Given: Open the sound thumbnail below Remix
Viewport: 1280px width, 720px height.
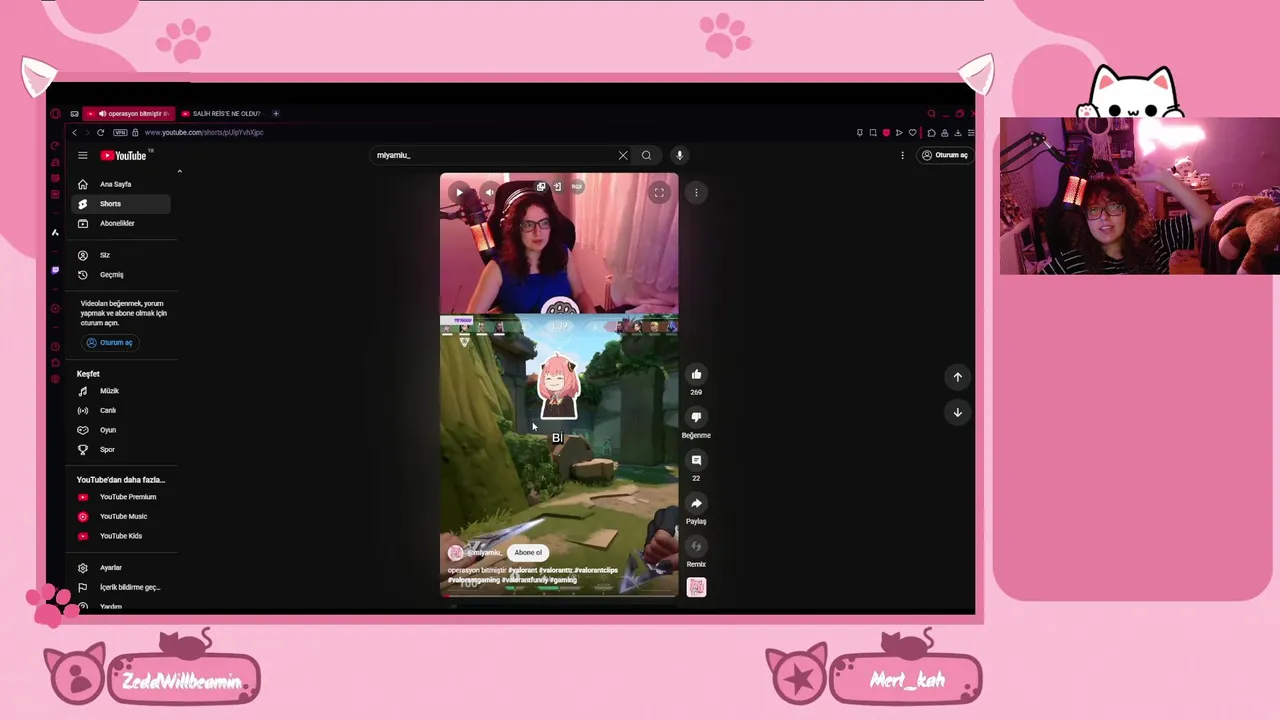Looking at the screenshot, I should point(696,587).
